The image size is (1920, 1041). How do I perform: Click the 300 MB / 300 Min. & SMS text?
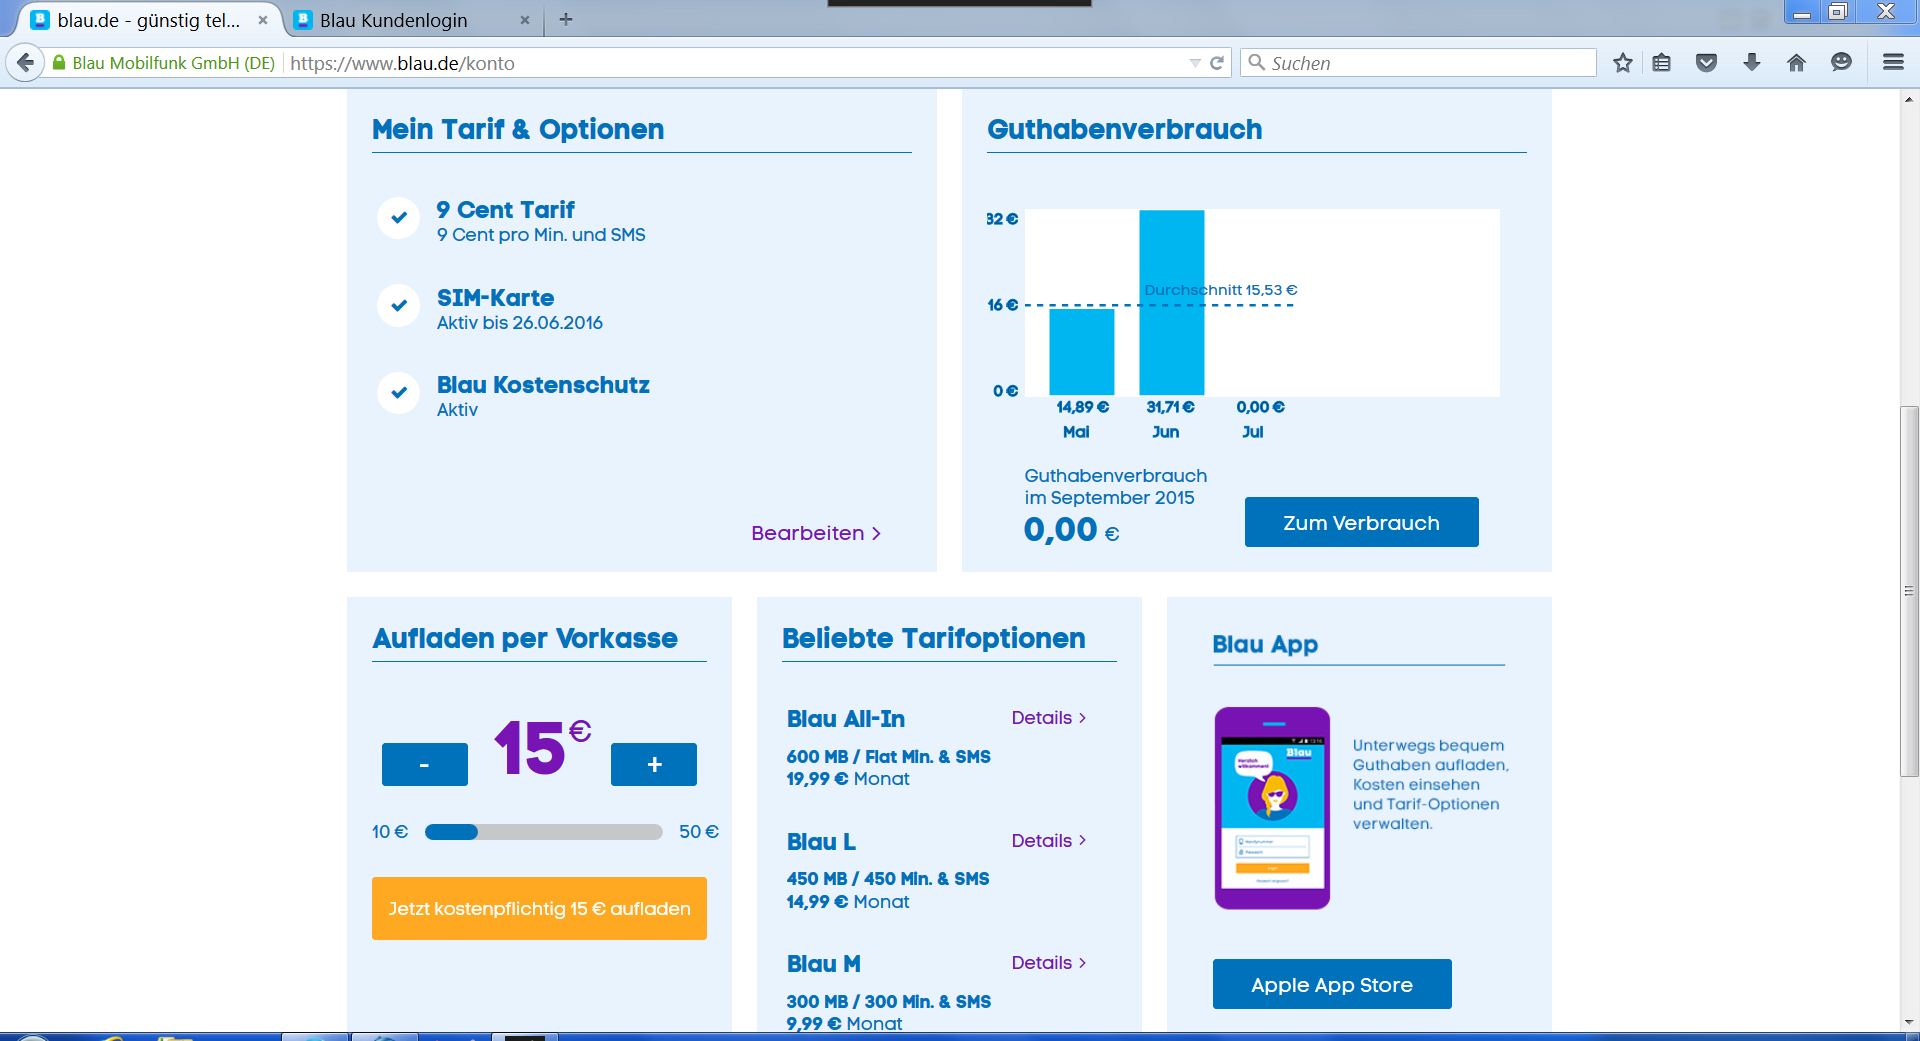click(x=889, y=1002)
